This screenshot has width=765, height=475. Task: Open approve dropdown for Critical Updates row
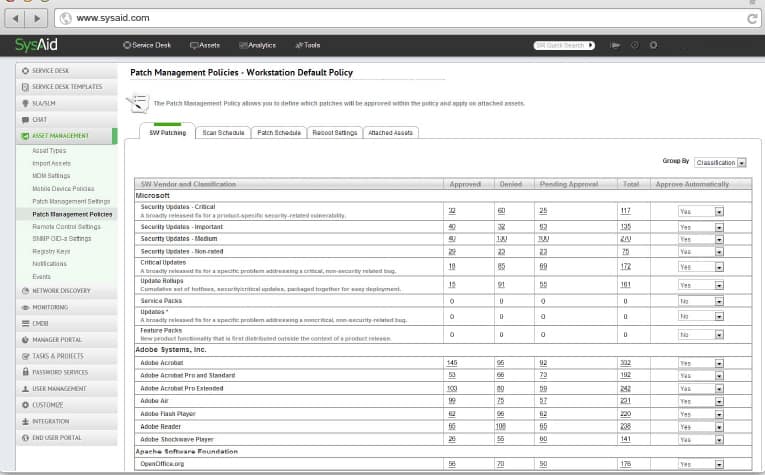coord(701,267)
